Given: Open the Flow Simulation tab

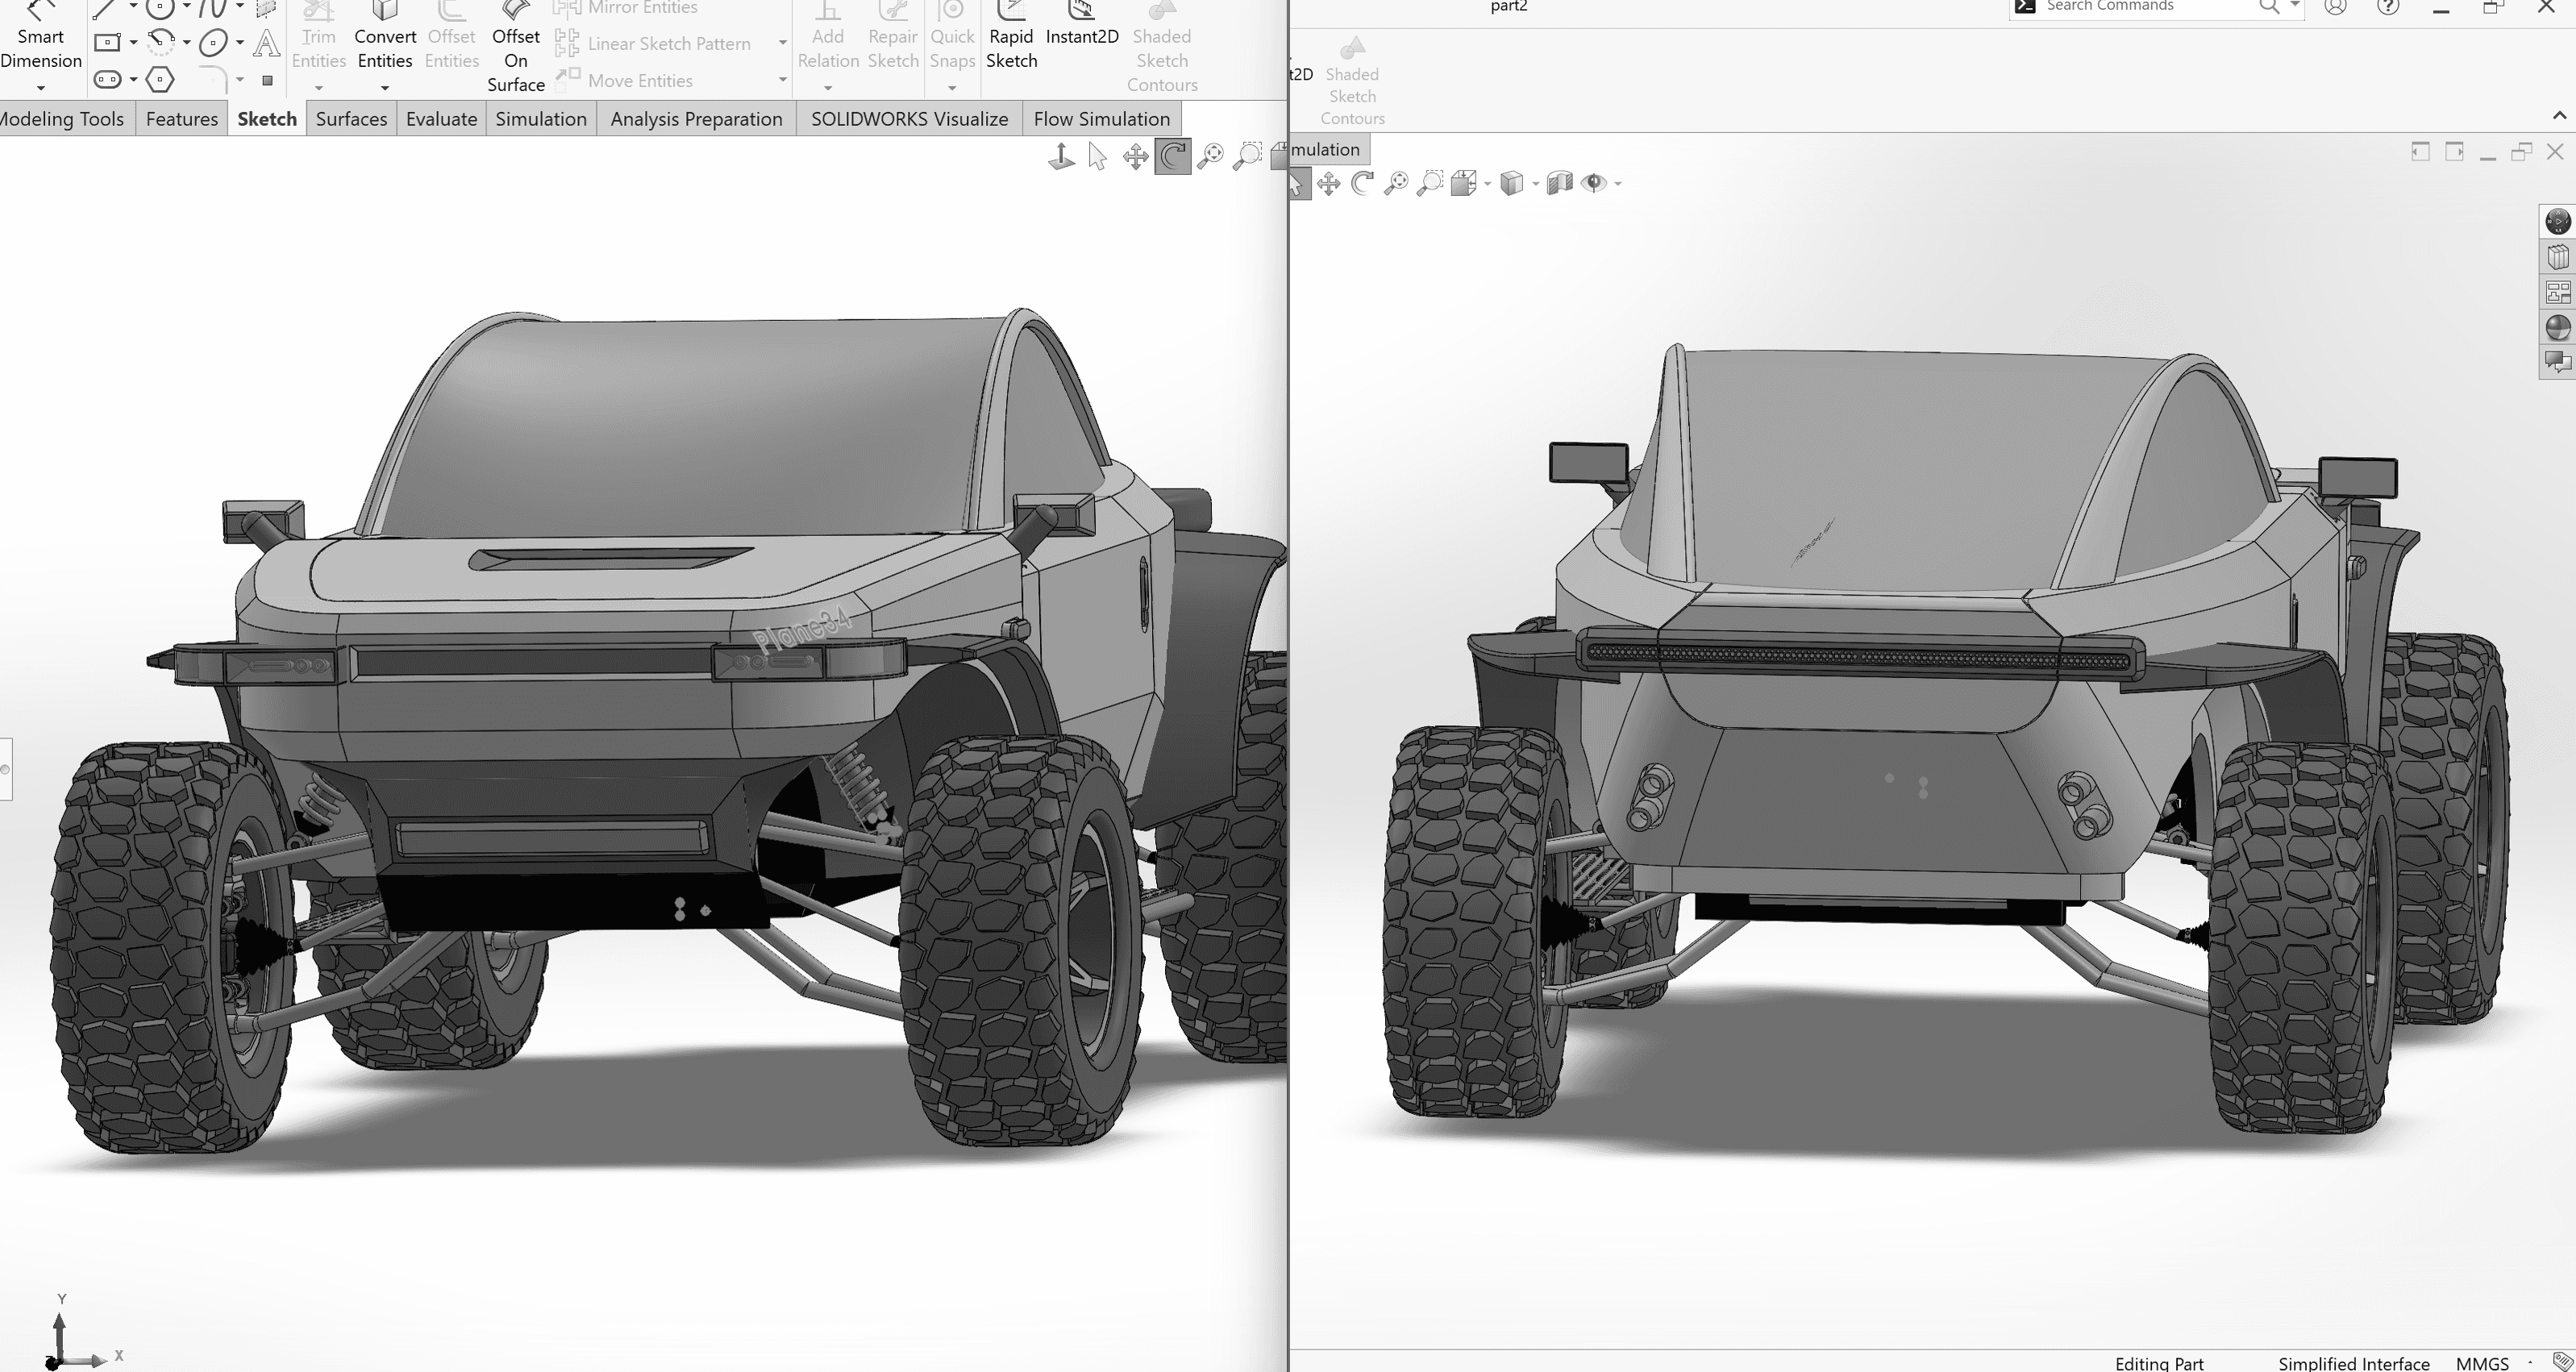Looking at the screenshot, I should click(1101, 119).
